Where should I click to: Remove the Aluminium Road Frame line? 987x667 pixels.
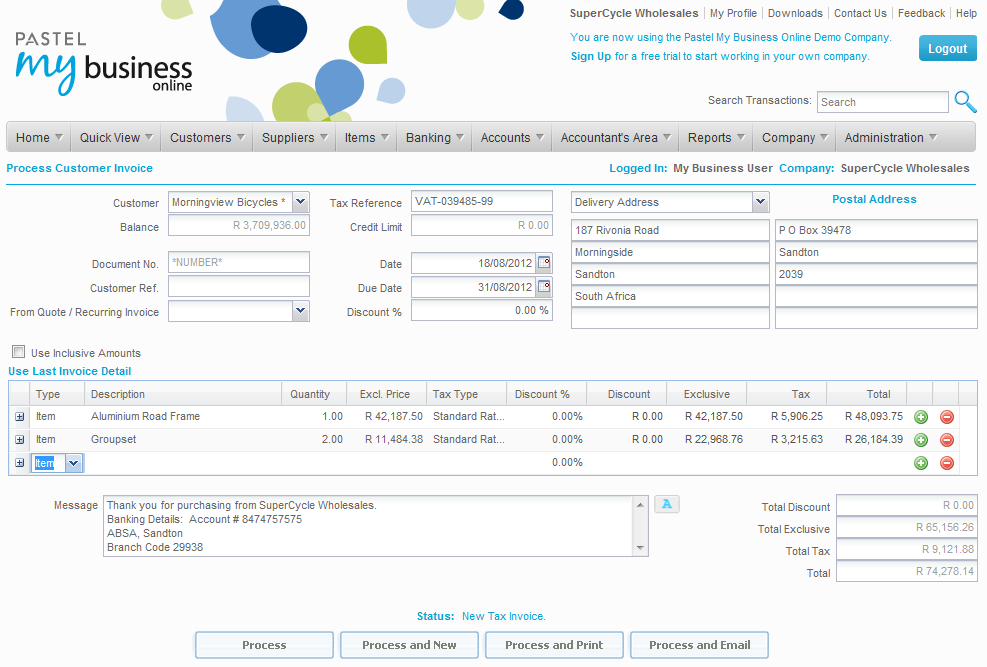click(x=946, y=417)
